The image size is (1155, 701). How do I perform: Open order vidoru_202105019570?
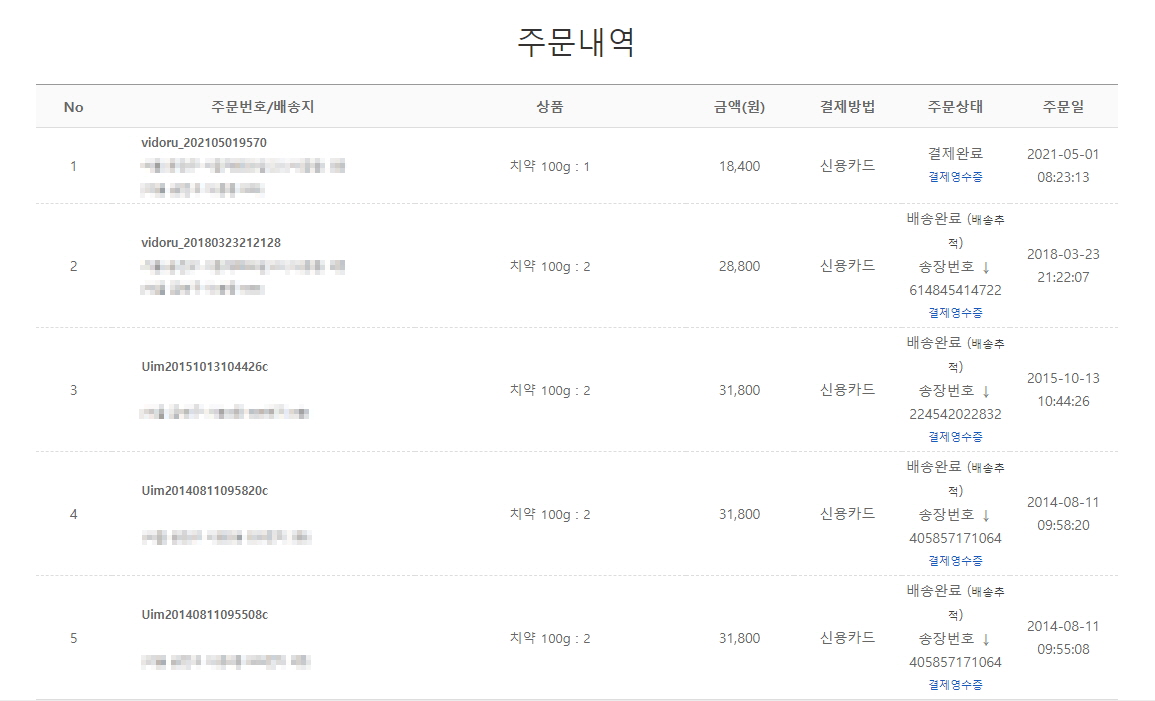204,143
